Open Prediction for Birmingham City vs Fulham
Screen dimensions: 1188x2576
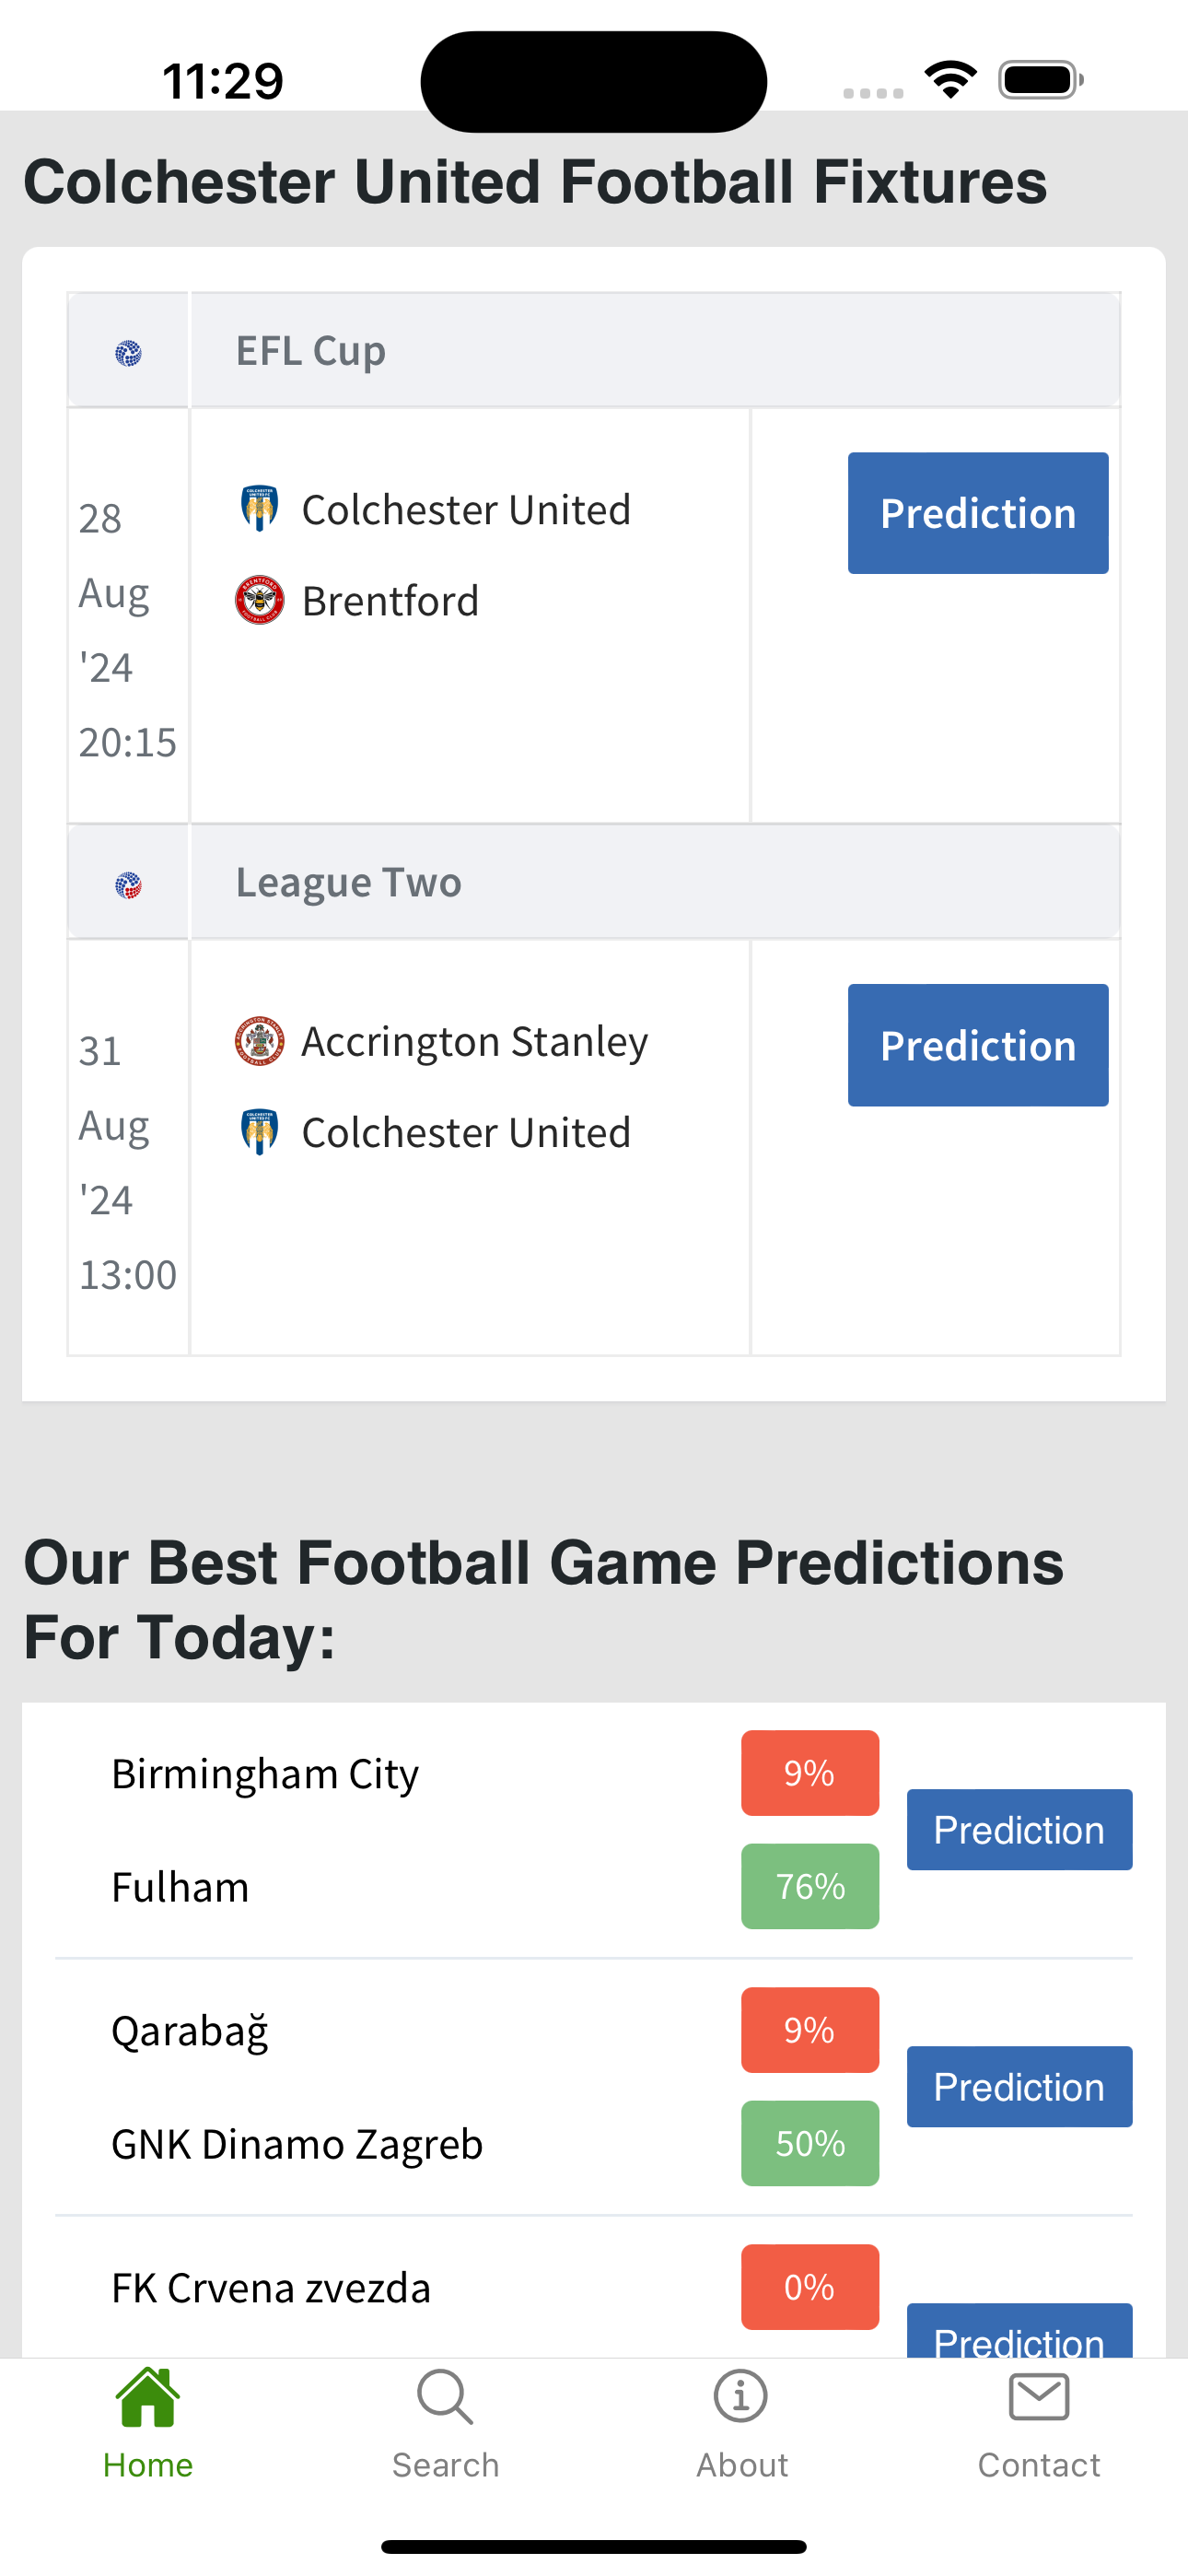click(1019, 1830)
